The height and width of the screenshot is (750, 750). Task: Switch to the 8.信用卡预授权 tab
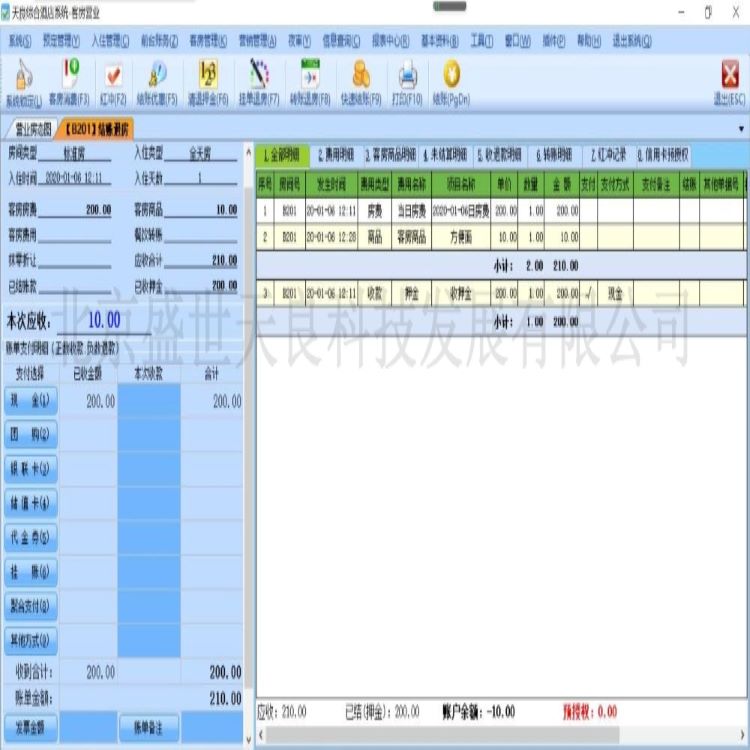point(663,154)
